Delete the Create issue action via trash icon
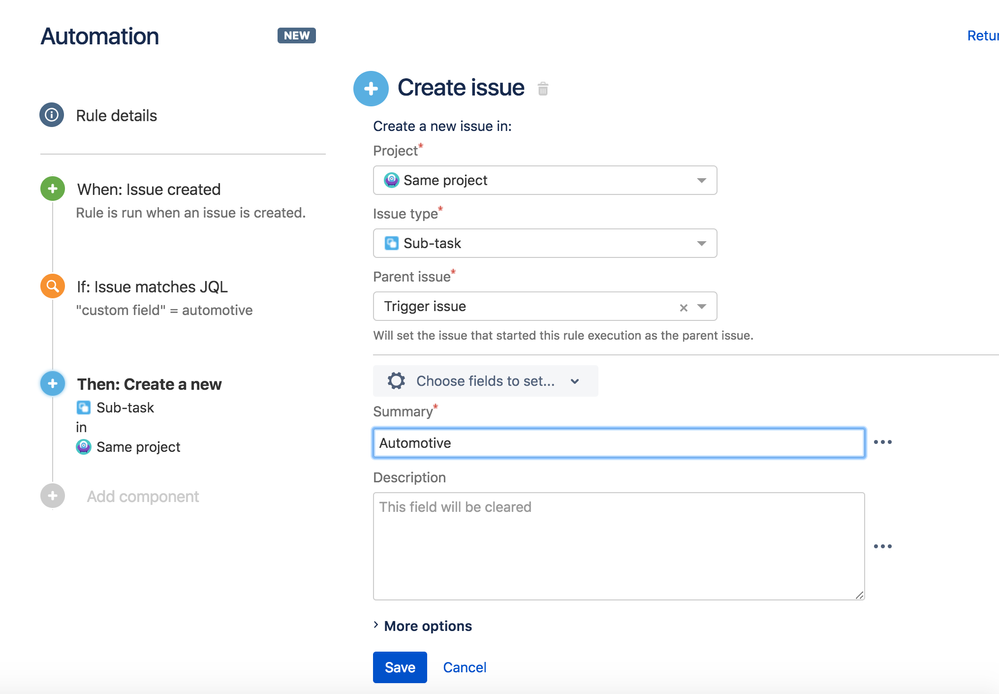Screen dimensions: 999x694 [543, 89]
